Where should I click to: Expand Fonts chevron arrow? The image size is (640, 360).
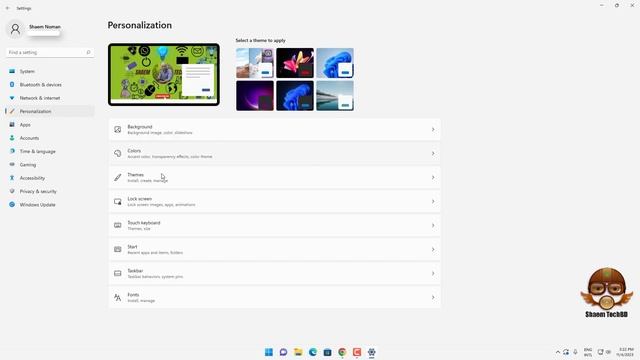click(x=433, y=298)
